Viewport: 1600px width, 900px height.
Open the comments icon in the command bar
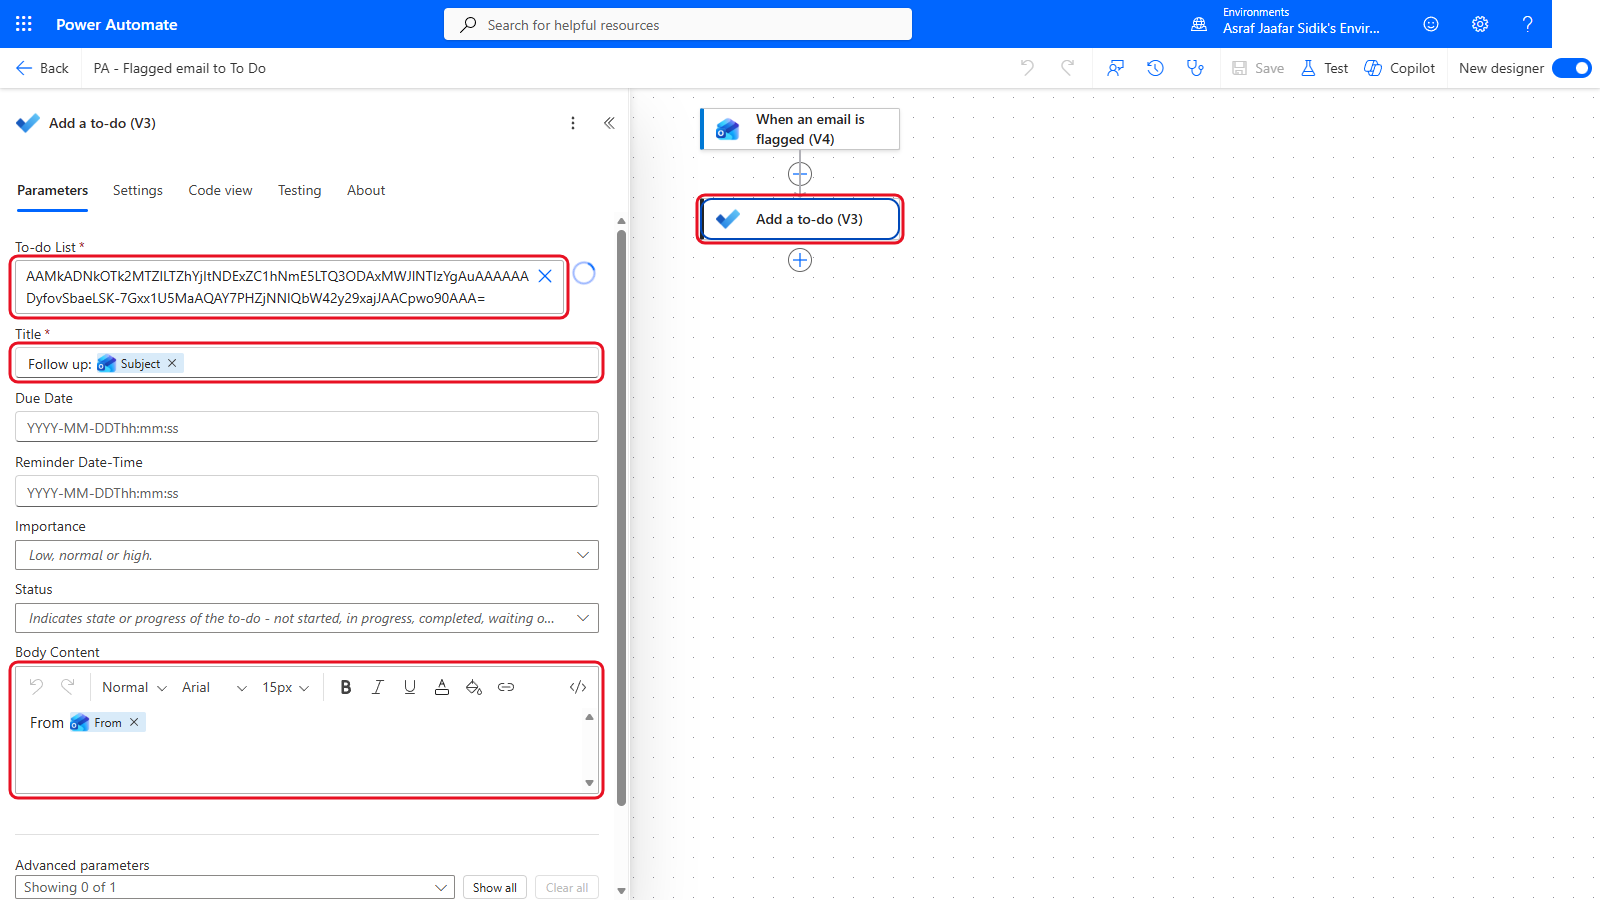click(1115, 68)
